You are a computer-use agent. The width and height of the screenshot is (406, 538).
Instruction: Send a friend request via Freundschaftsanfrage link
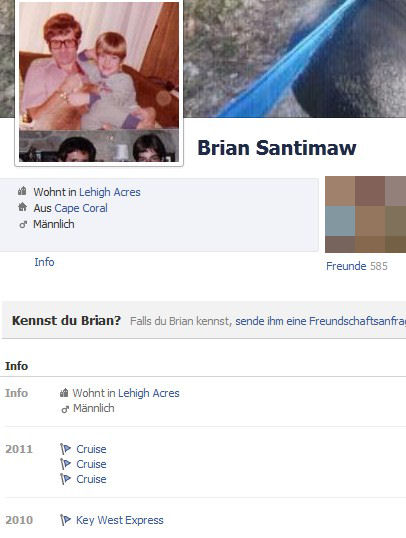coord(320,321)
